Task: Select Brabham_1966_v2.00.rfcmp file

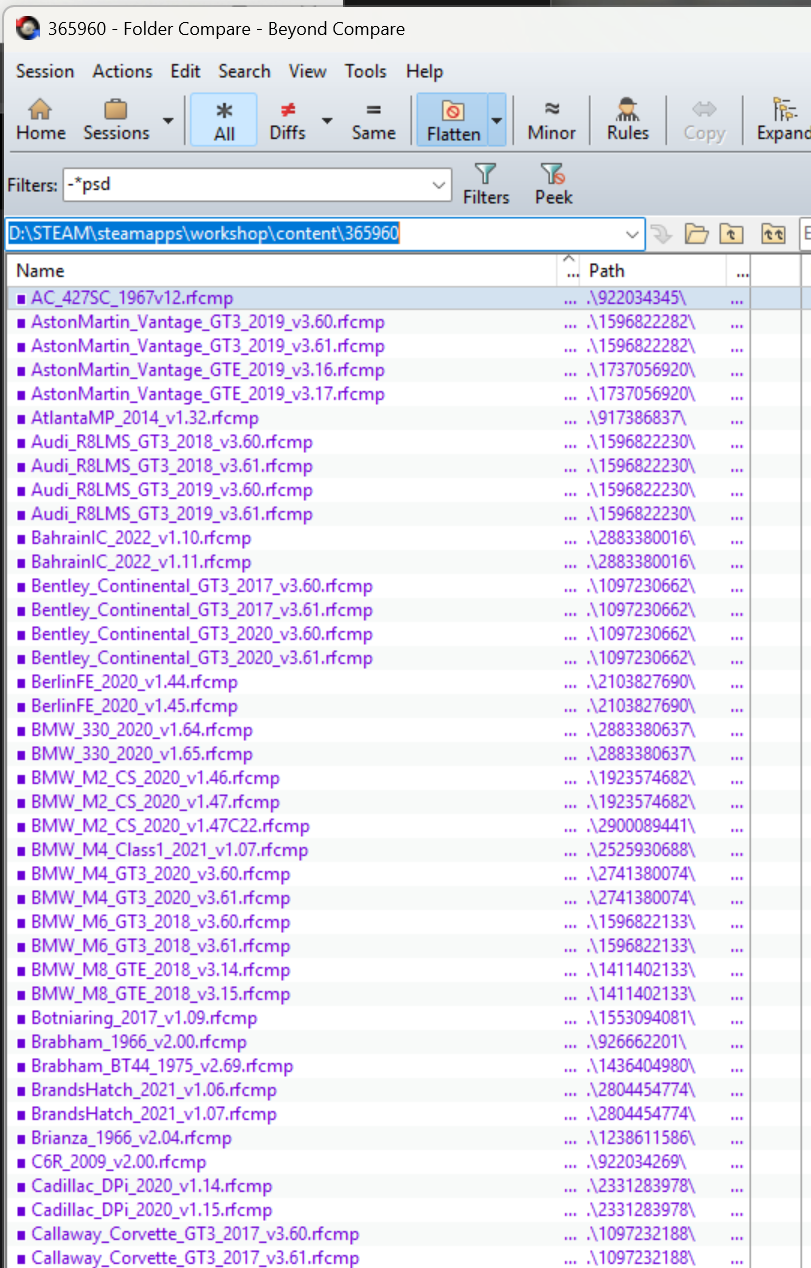Action: click(138, 1042)
